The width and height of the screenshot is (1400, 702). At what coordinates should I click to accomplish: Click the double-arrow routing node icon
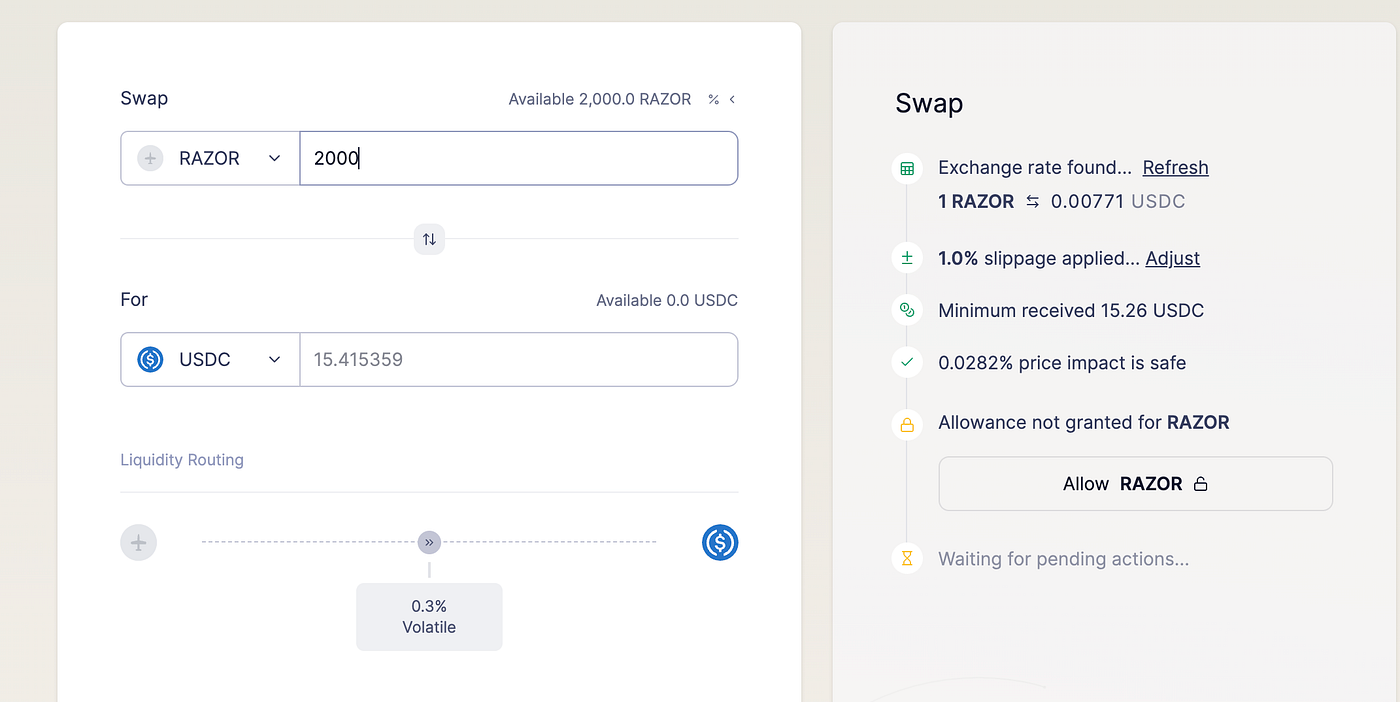(429, 542)
